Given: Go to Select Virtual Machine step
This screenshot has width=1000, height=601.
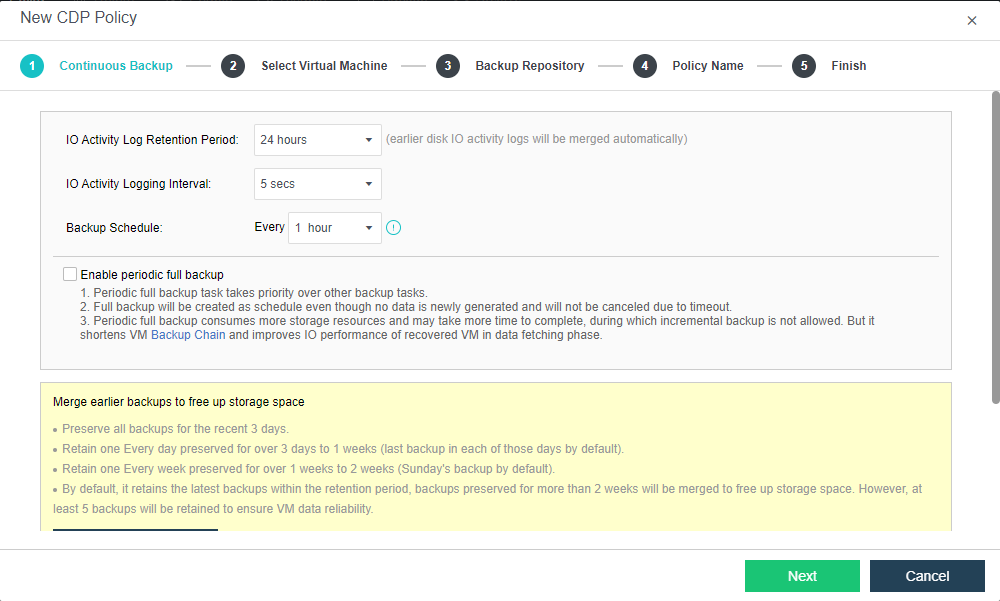Looking at the screenshot, I should pyautogui.click(x=324, y=66).
